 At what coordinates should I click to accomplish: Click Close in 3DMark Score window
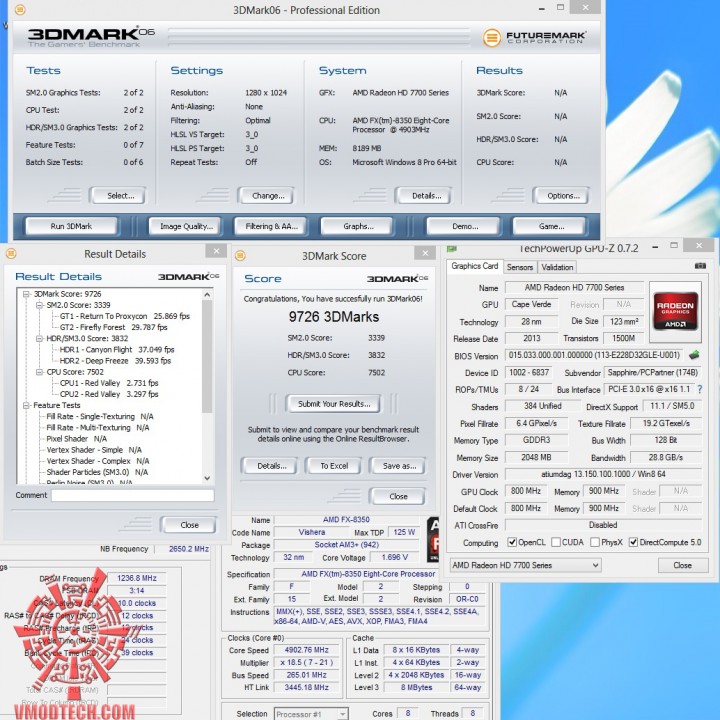[x=398, y=497]
